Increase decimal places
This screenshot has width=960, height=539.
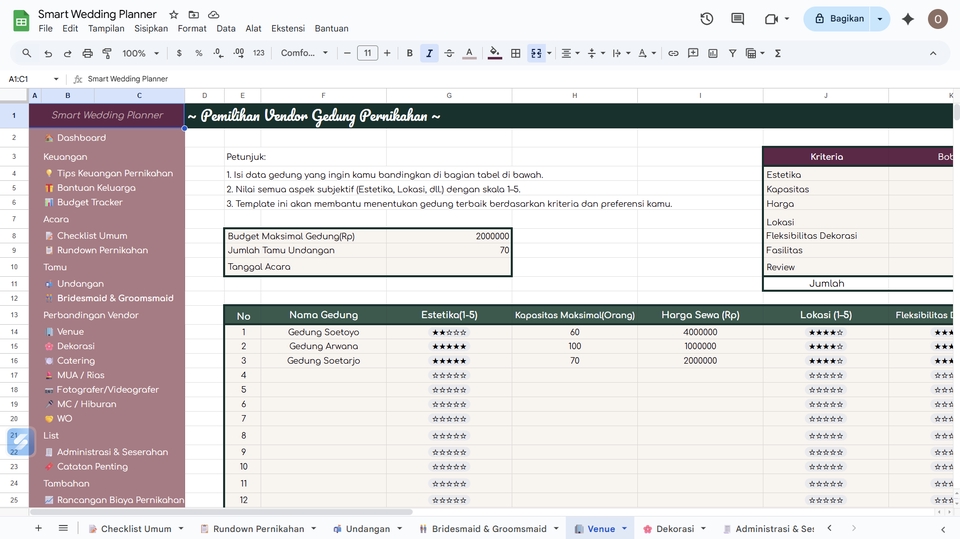[239, 53]
